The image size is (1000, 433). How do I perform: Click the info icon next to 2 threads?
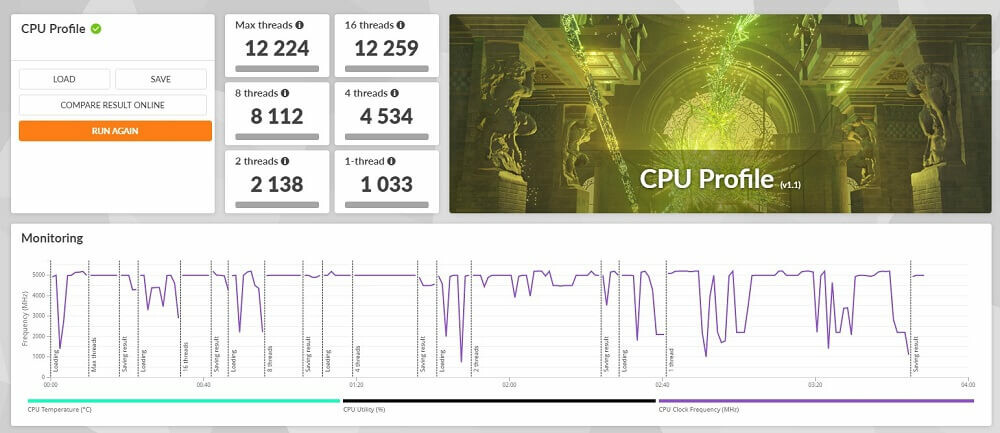tap(285, 160)
